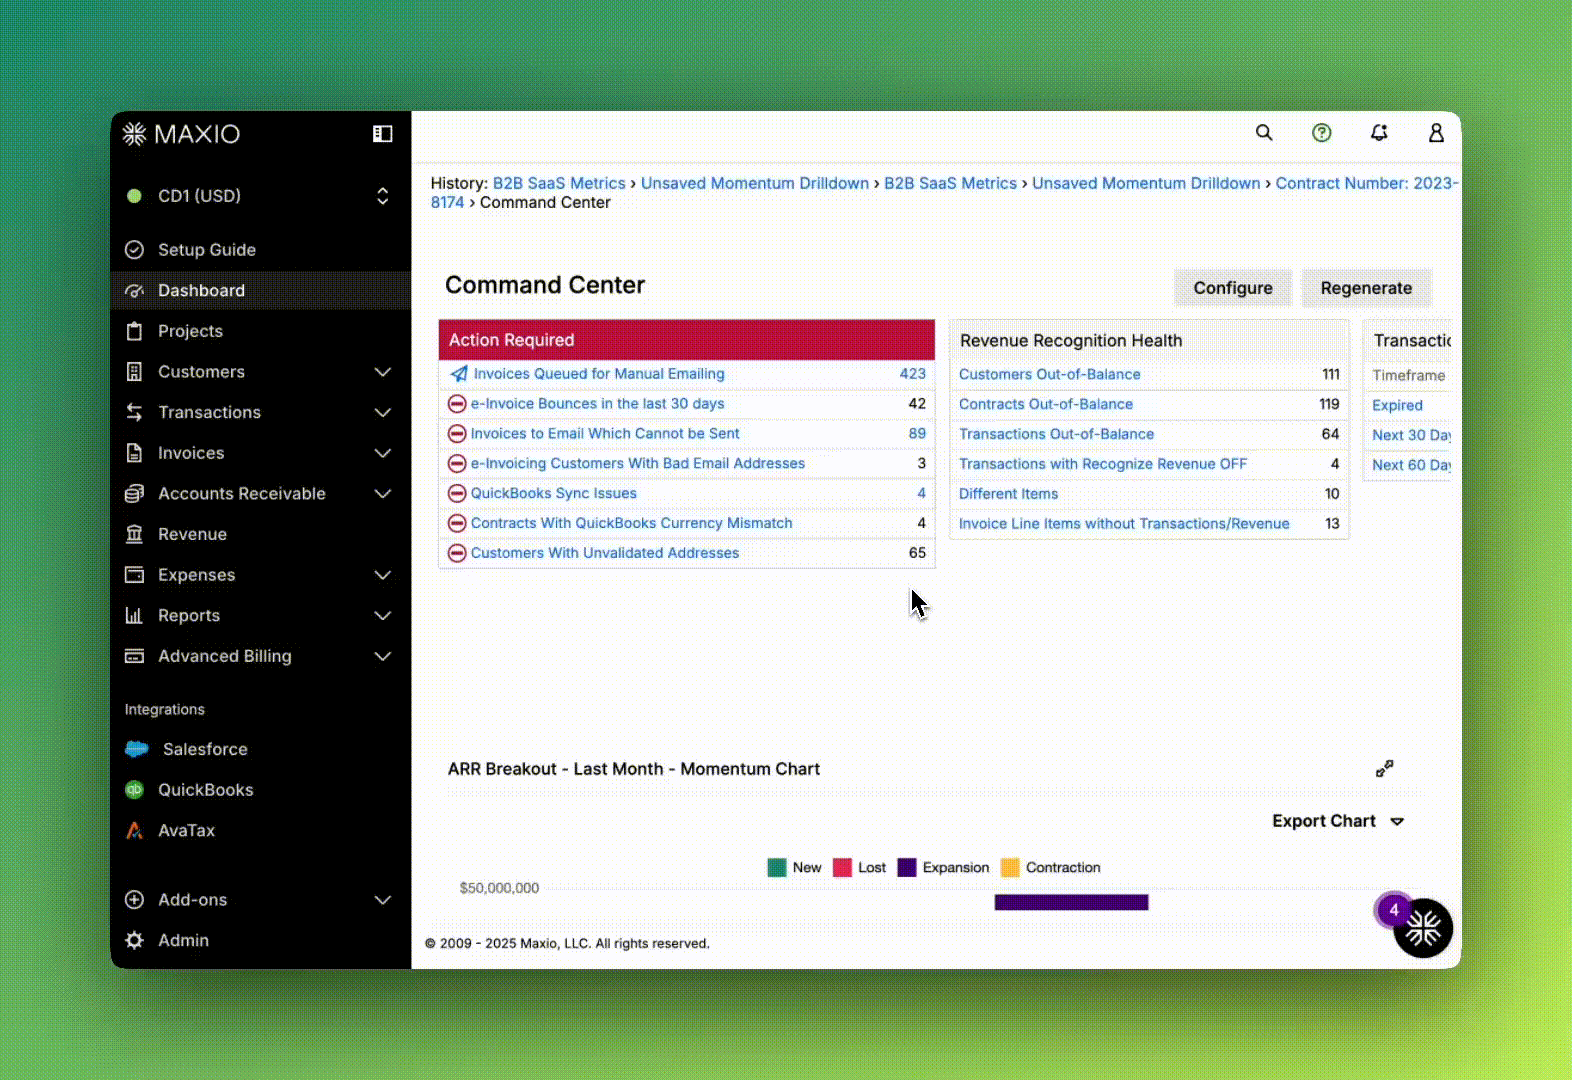This screenshot has width=1572, height=1080.
Task: Open the notifications bell icon
Action: (1379, 133)
